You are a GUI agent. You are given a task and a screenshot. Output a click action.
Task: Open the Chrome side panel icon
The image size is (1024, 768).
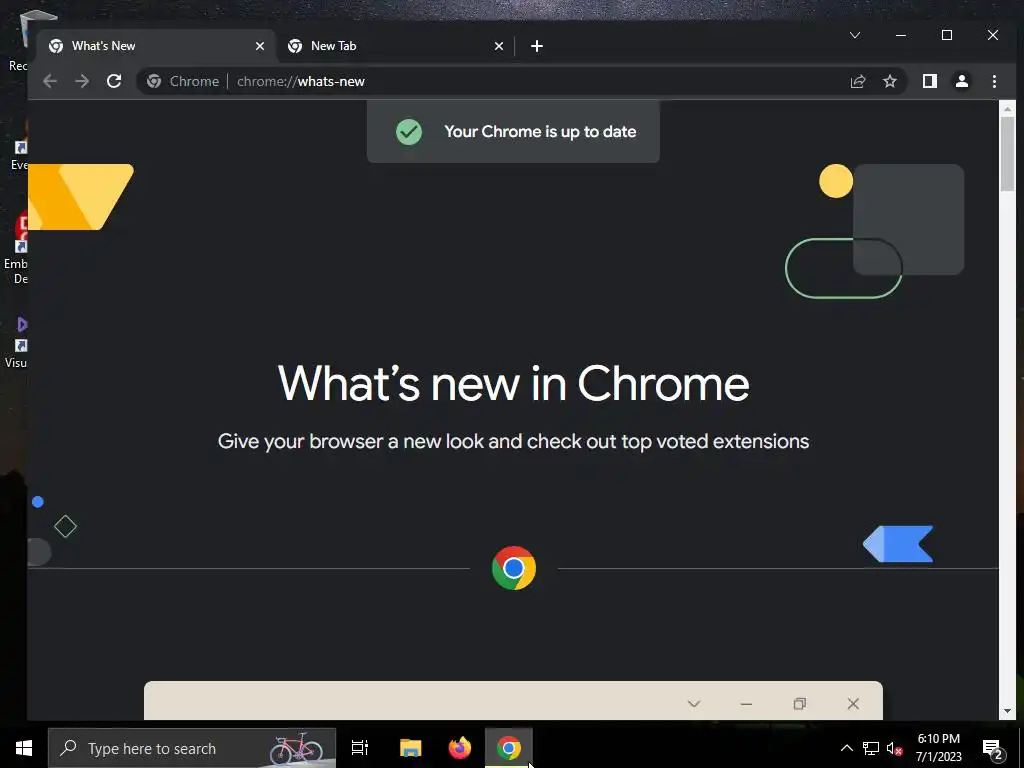pos(929,81)
